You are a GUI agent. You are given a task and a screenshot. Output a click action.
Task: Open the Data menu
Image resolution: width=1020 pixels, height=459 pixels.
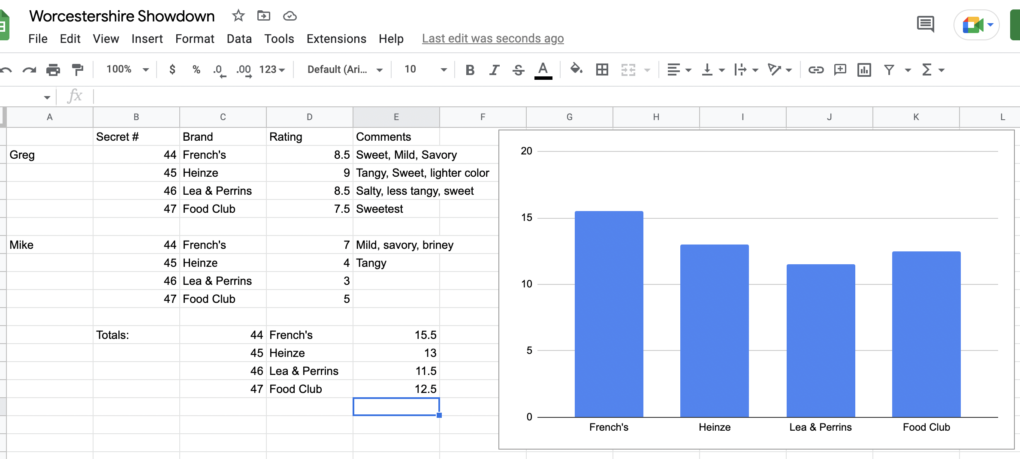coord(239,39)
